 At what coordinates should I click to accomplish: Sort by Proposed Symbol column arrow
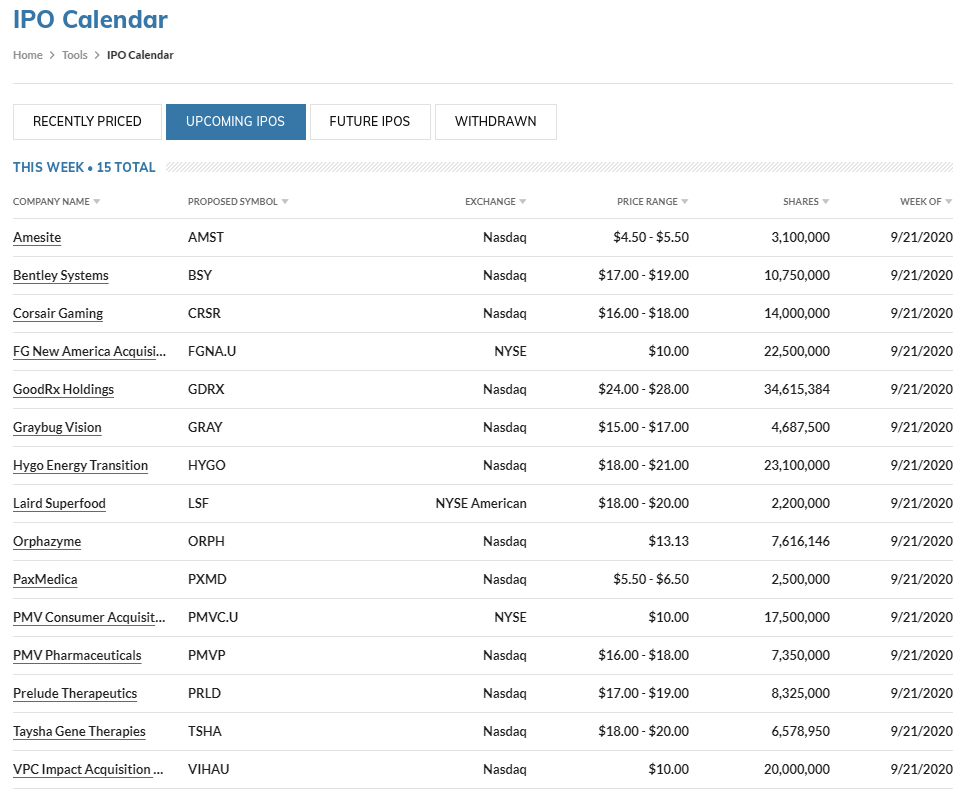[x=284, y=202]
